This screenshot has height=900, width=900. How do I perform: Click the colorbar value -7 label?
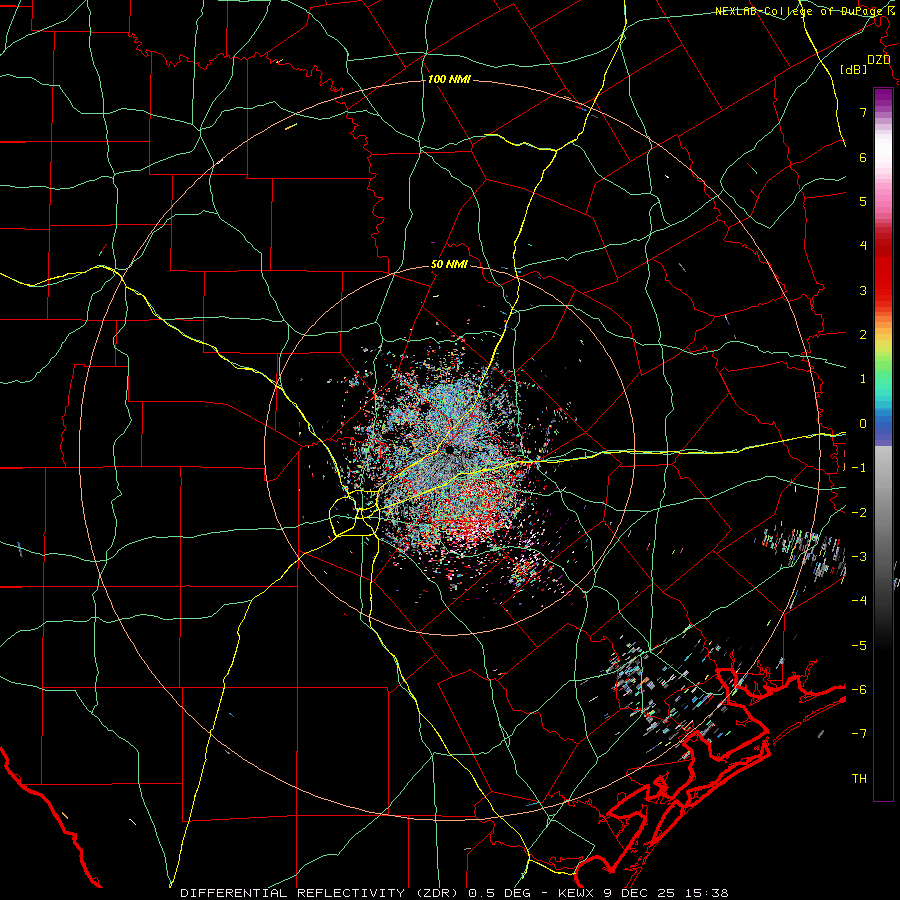point(859,734)
